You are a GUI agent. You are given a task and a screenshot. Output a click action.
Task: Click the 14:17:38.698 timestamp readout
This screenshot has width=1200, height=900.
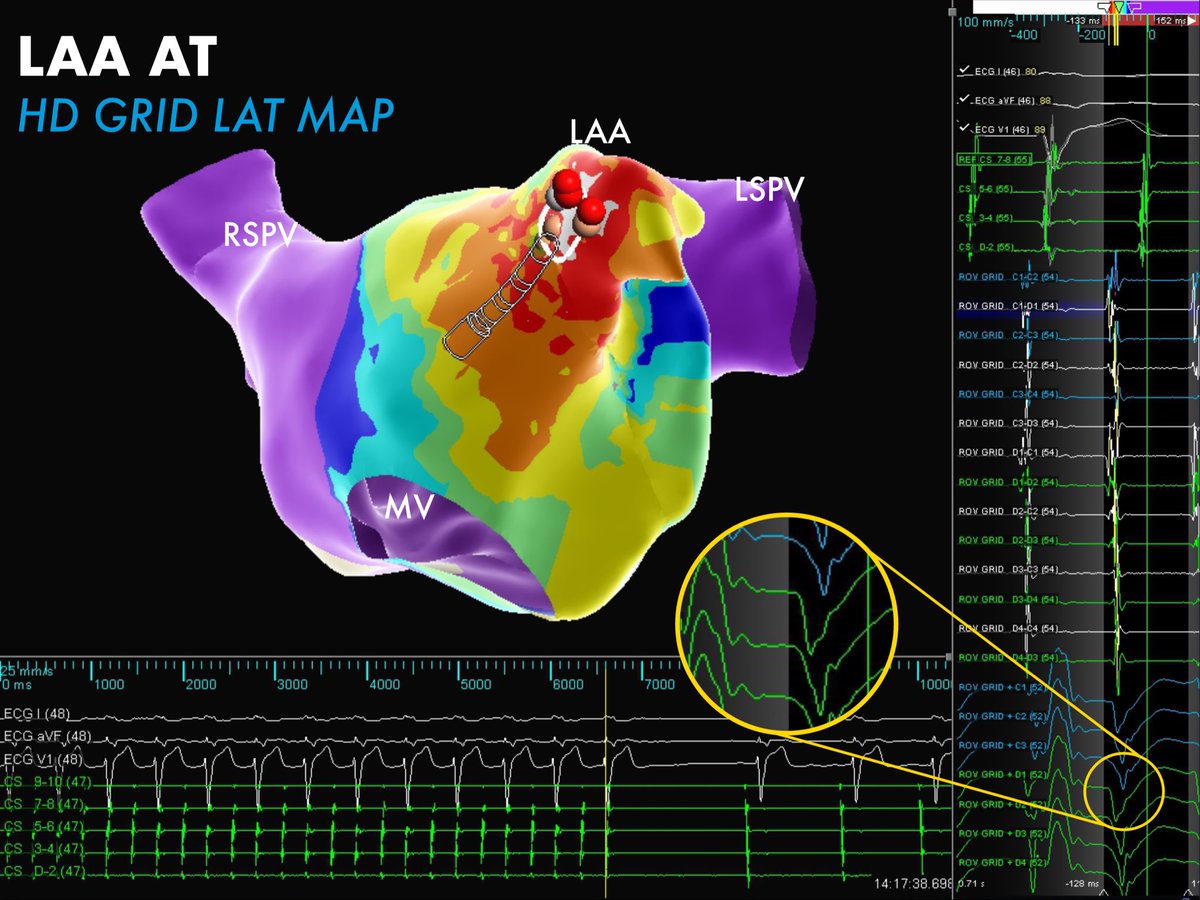click(x=911, y=885)
